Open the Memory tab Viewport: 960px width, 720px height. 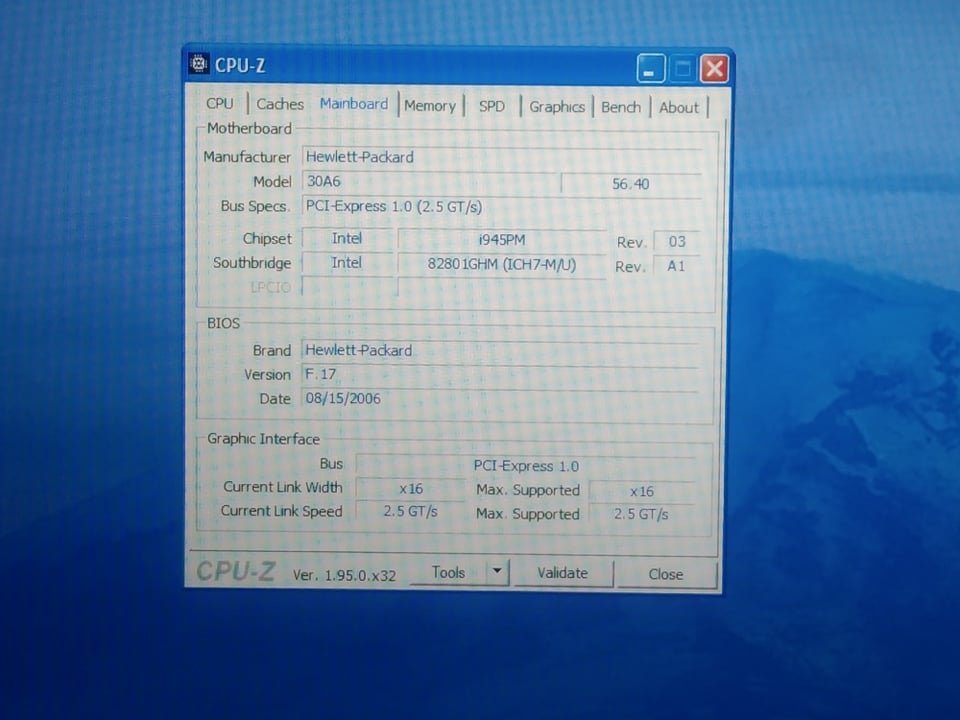(430, 106)
